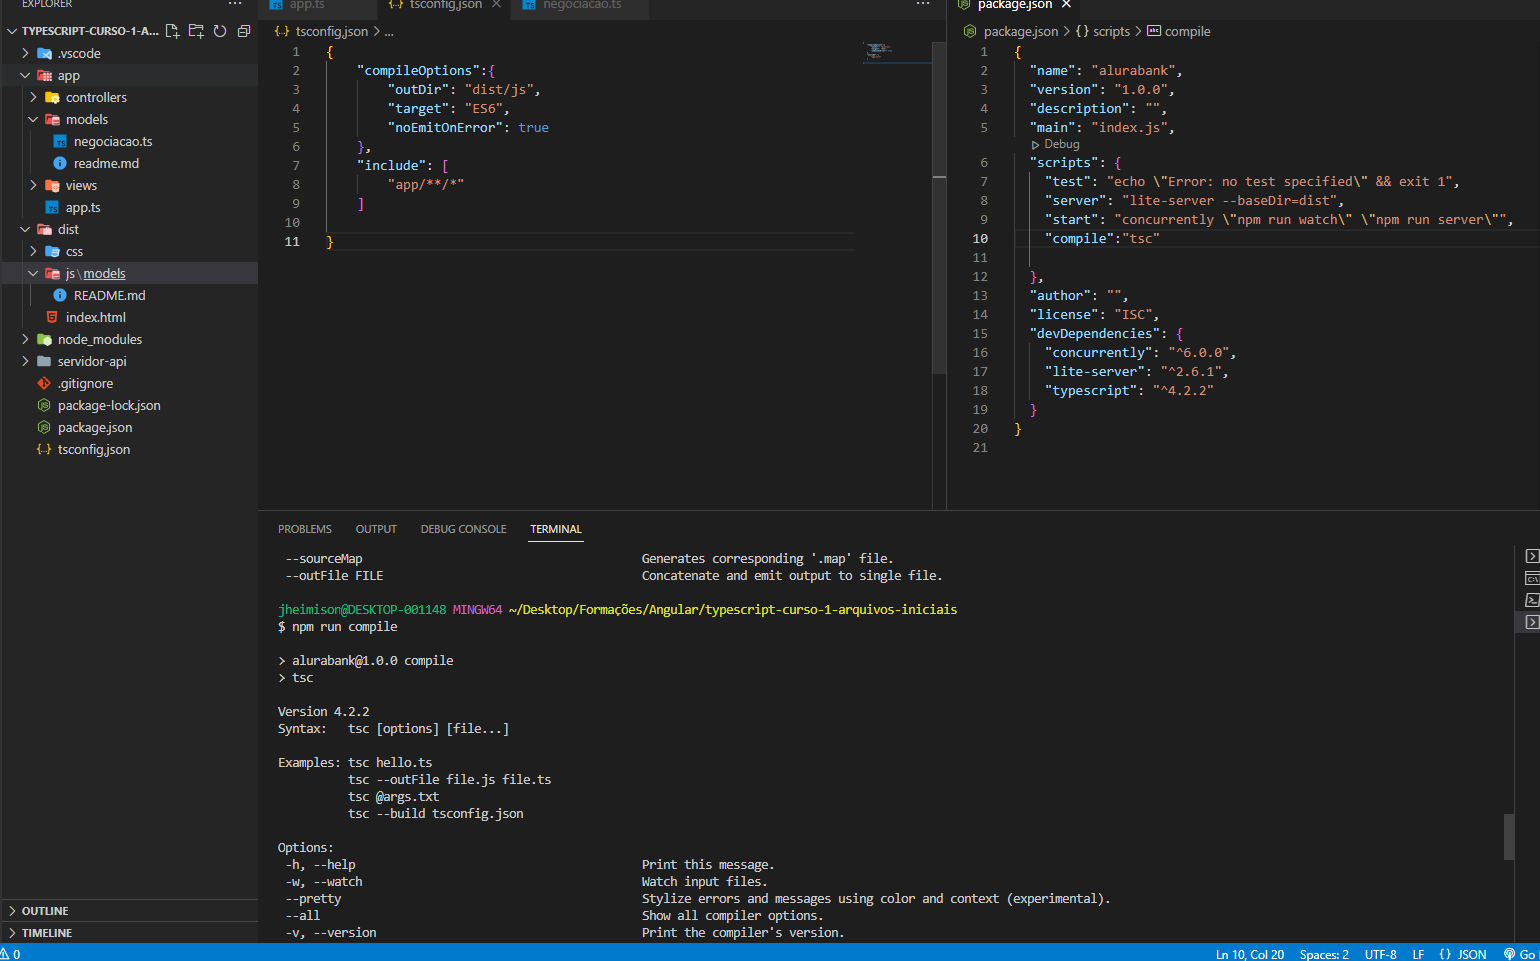Screen dimensions: 1540x961
Task: Open negociacao.ts file in models folder
Action: (113, 142)
